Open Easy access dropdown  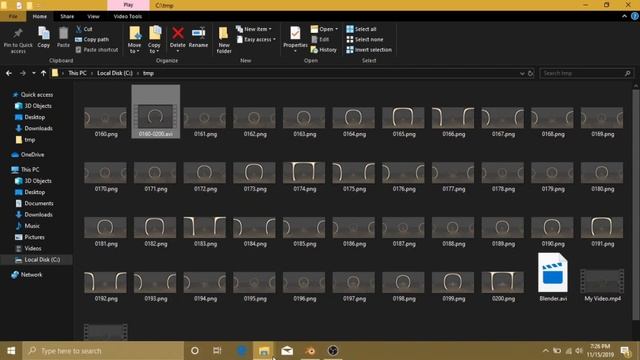(256, 39)
